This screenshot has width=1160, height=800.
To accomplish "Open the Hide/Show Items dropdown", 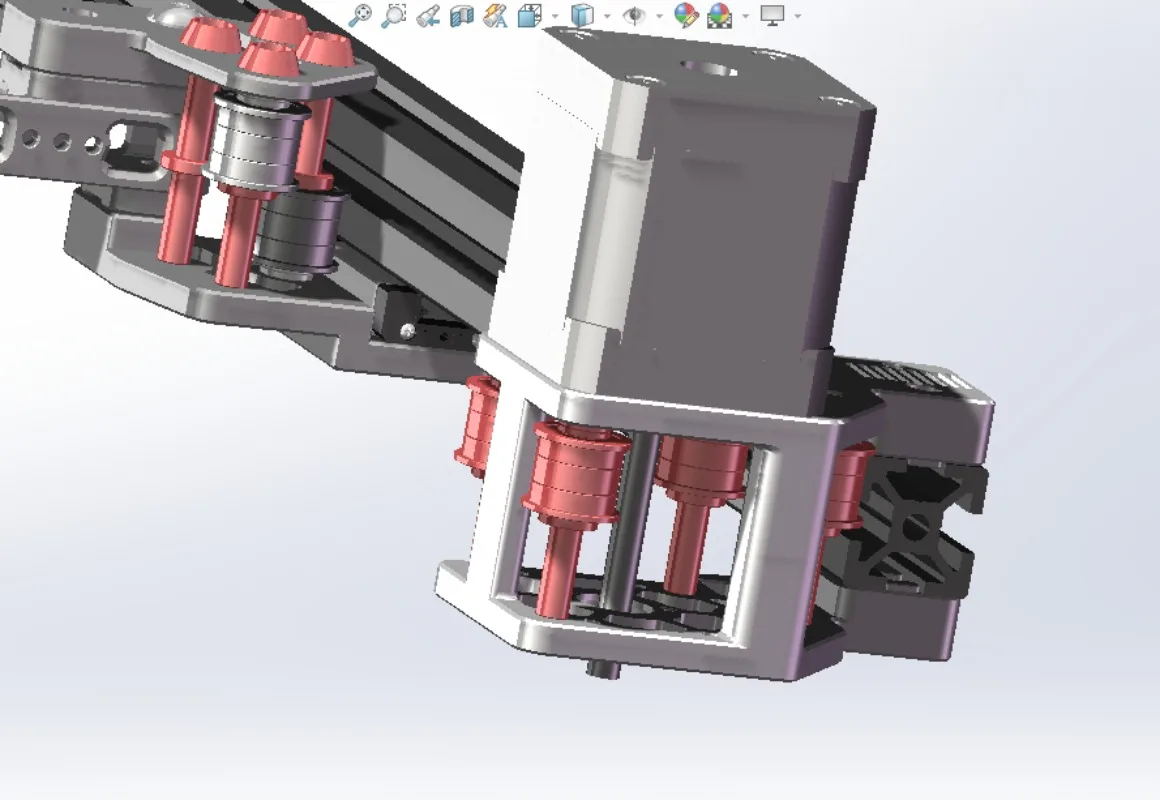I will coord(659,17).
